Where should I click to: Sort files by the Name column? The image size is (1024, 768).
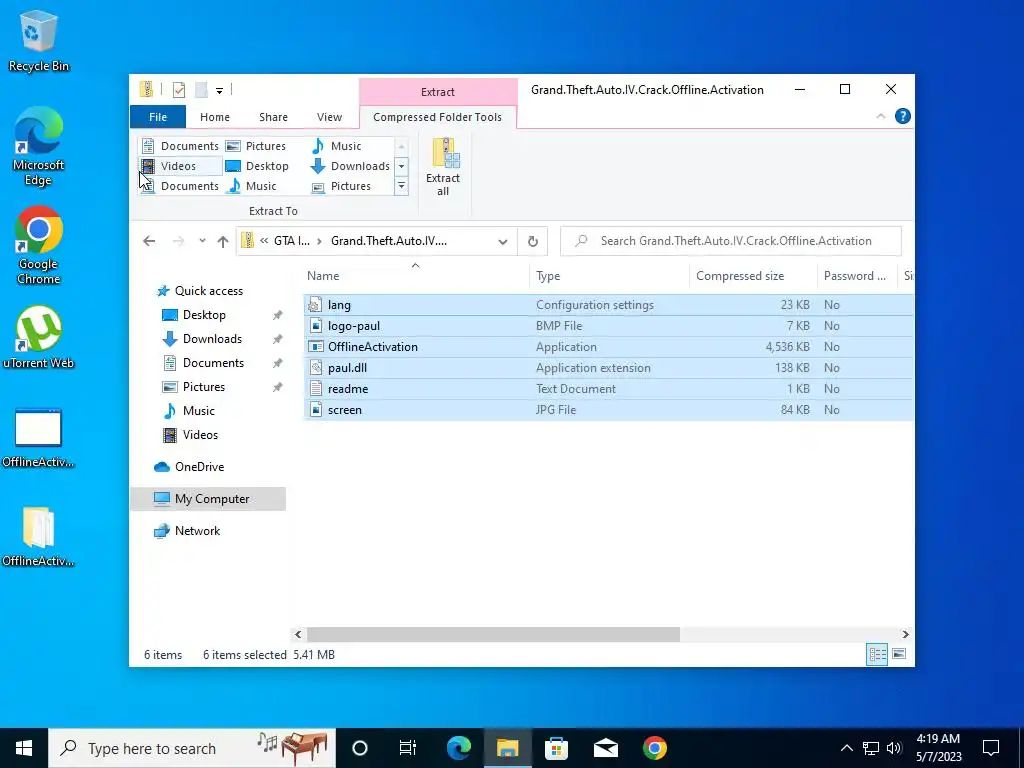[415, 276]
